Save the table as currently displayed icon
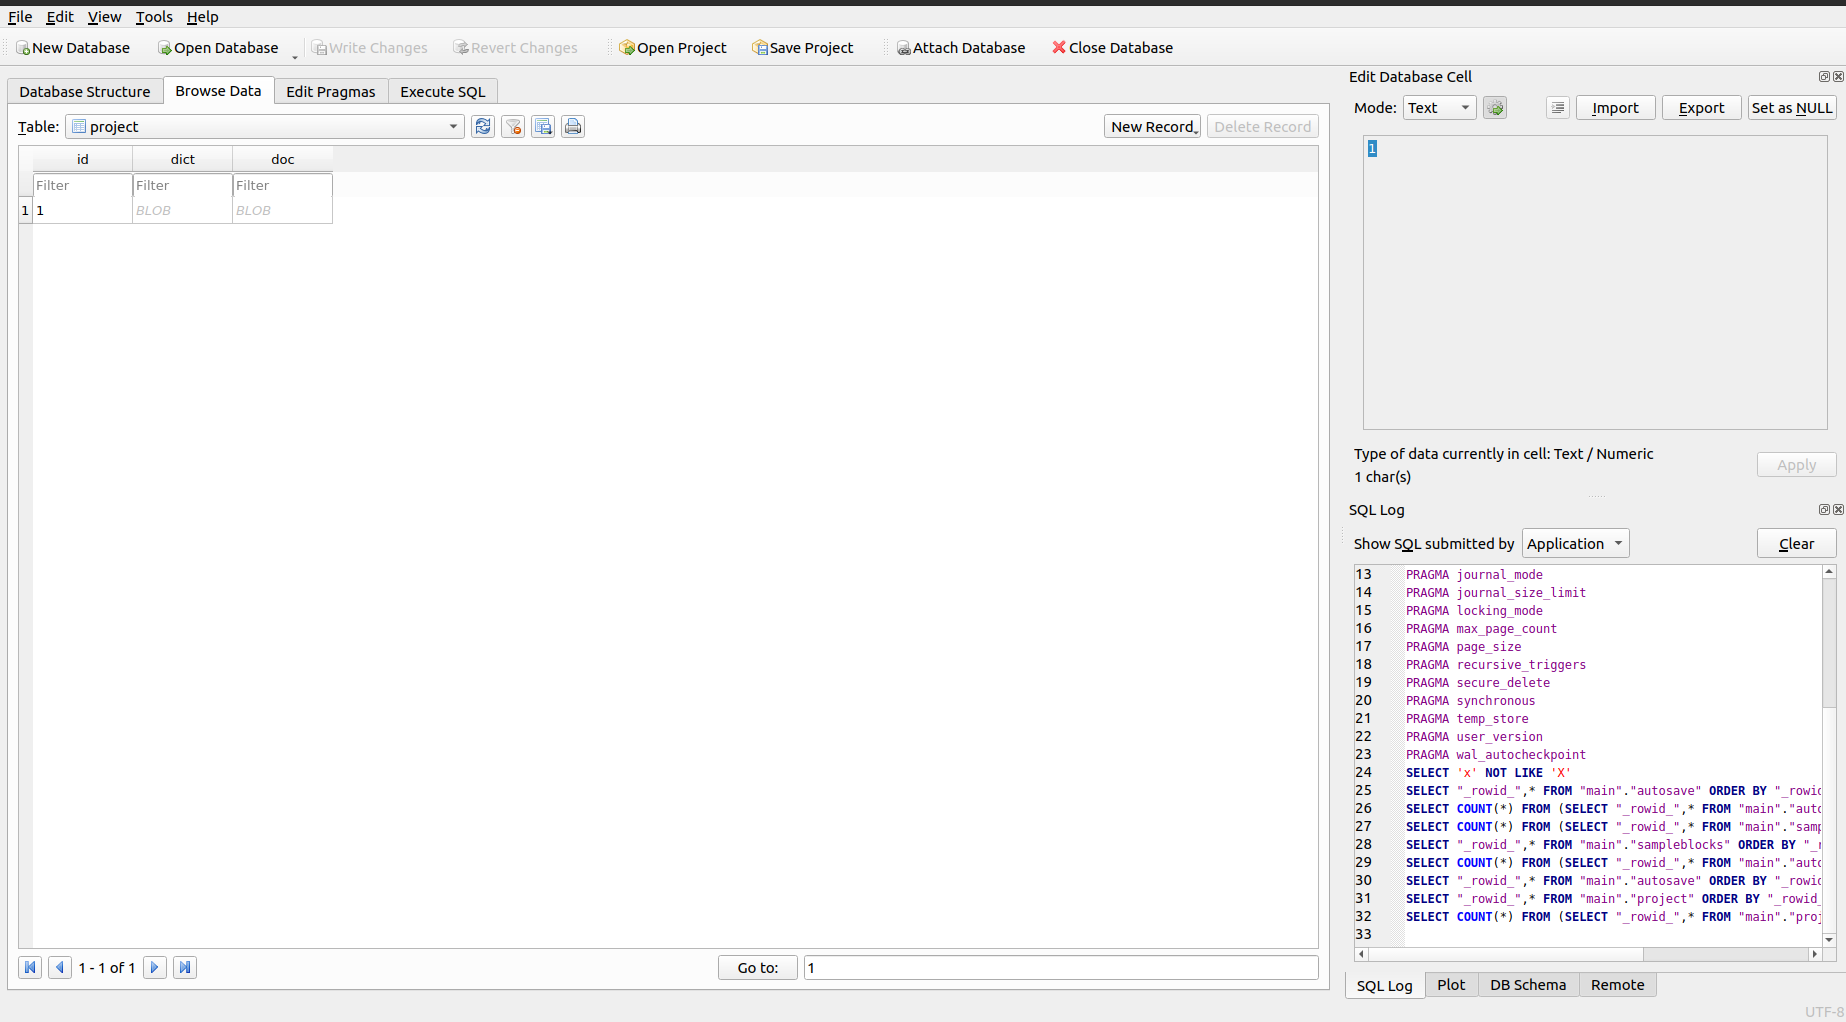 click(543, 127)
